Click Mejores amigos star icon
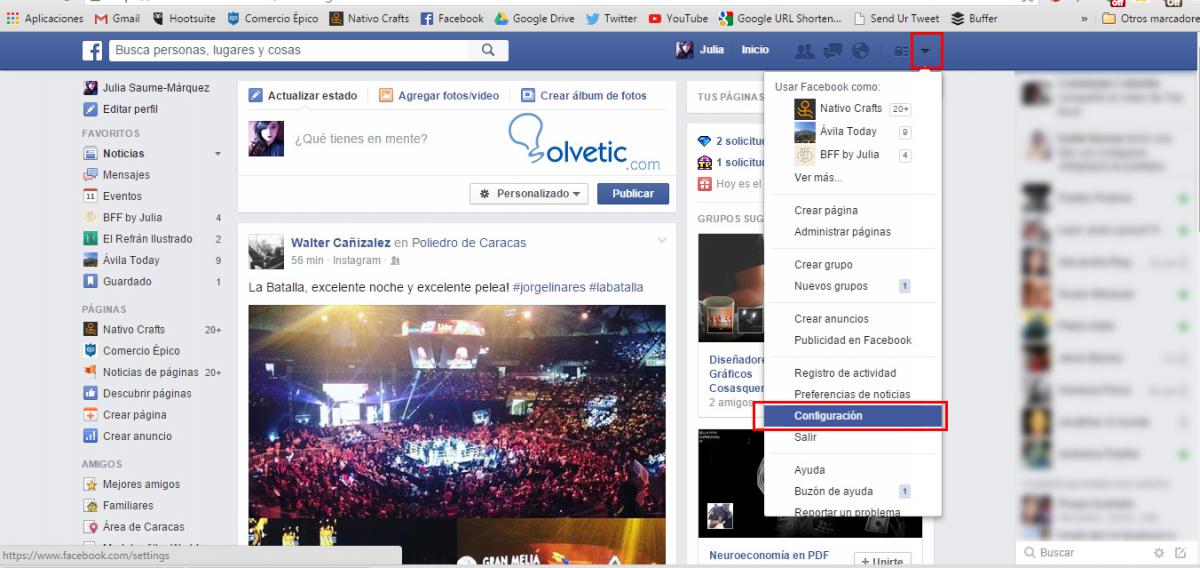Image resolution: width=1200 pixels, height=568 pixels. coord(90,484)
